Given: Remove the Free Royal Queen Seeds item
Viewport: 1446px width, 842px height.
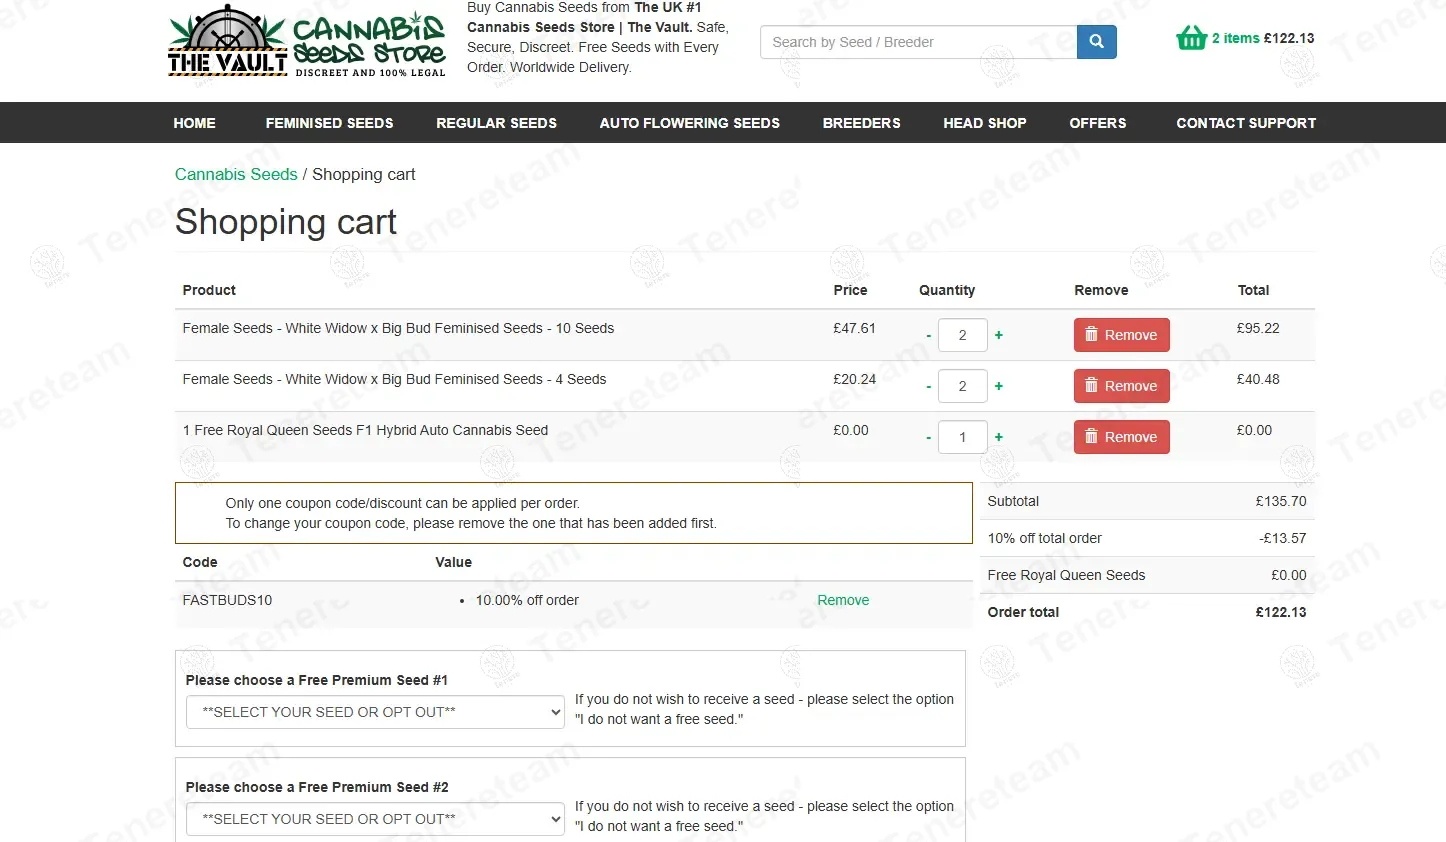Looking at the screenshot, I should point(1121,437).
